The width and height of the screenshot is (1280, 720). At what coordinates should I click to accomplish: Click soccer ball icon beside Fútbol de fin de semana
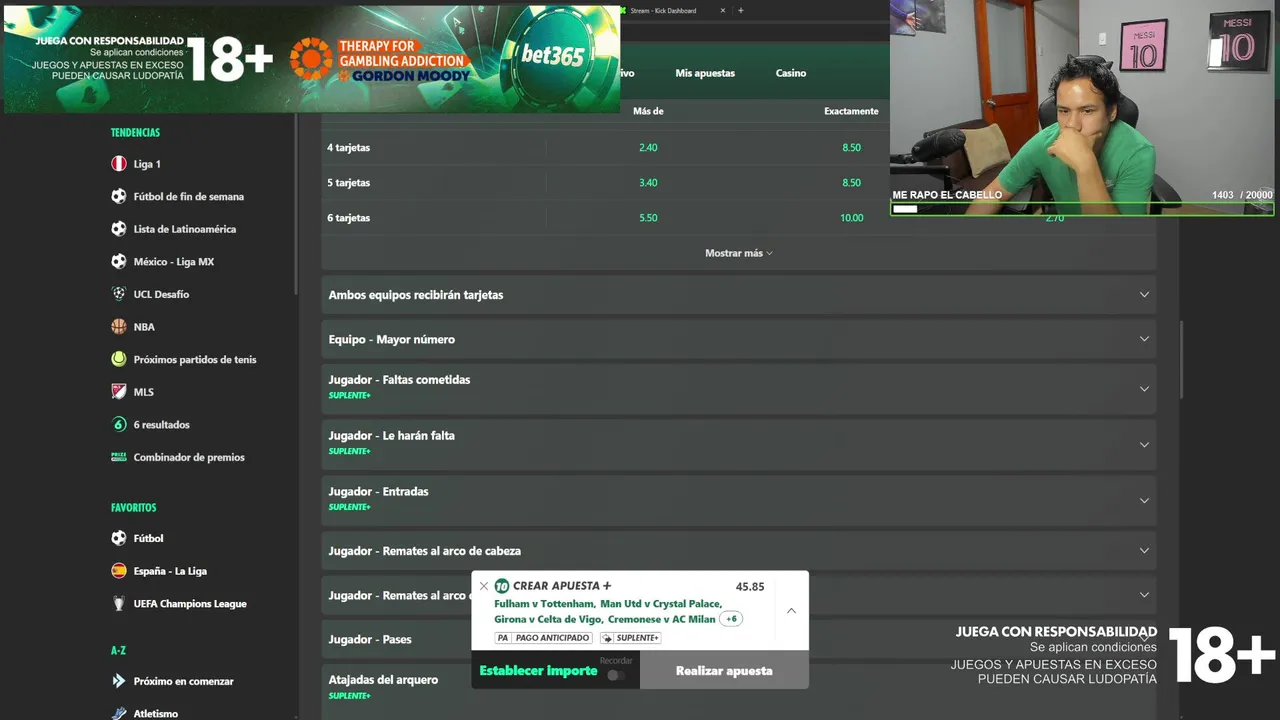pos(119,196)
